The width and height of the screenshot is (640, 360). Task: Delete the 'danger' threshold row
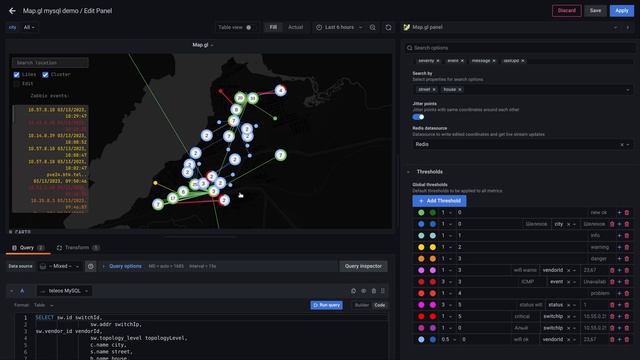click(627, 258)
